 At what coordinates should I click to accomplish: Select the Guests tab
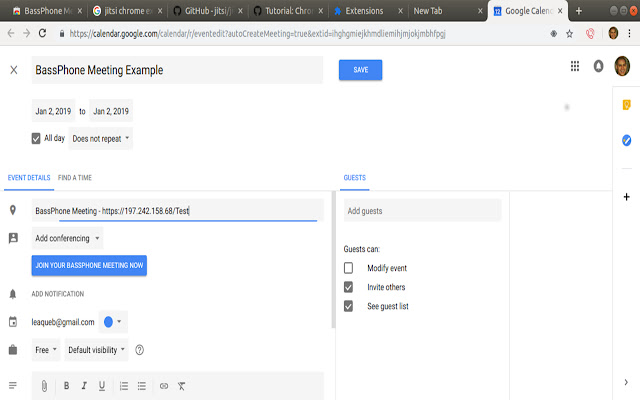coord(355,178)
